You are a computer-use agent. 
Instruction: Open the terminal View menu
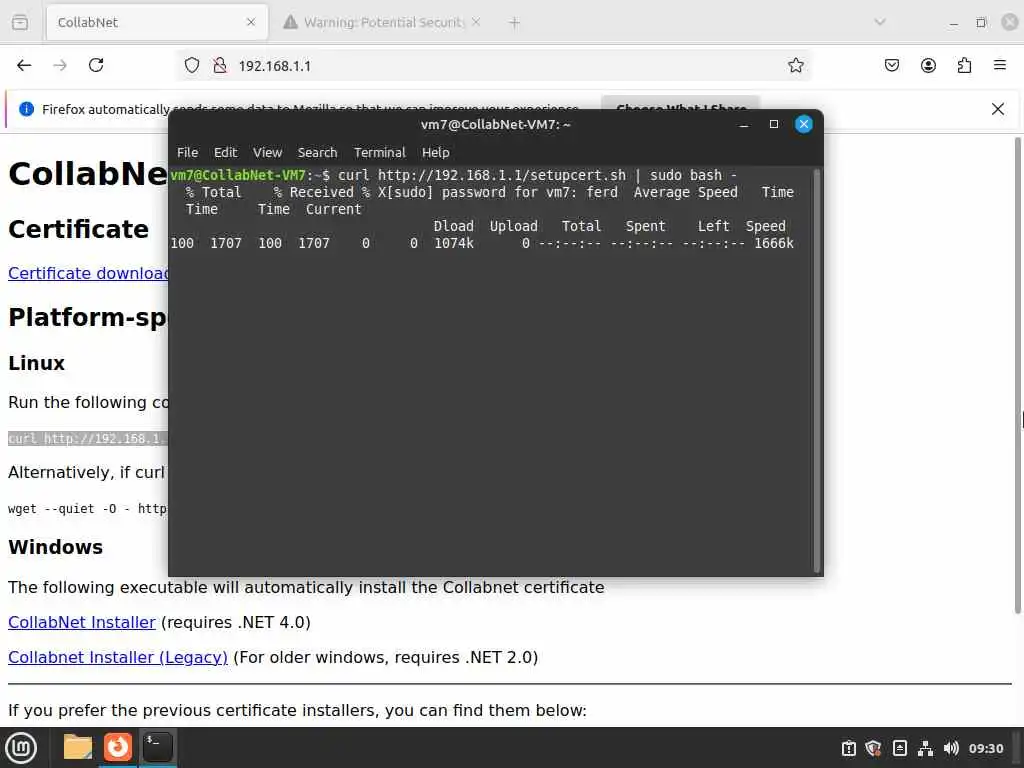(267, 152)
